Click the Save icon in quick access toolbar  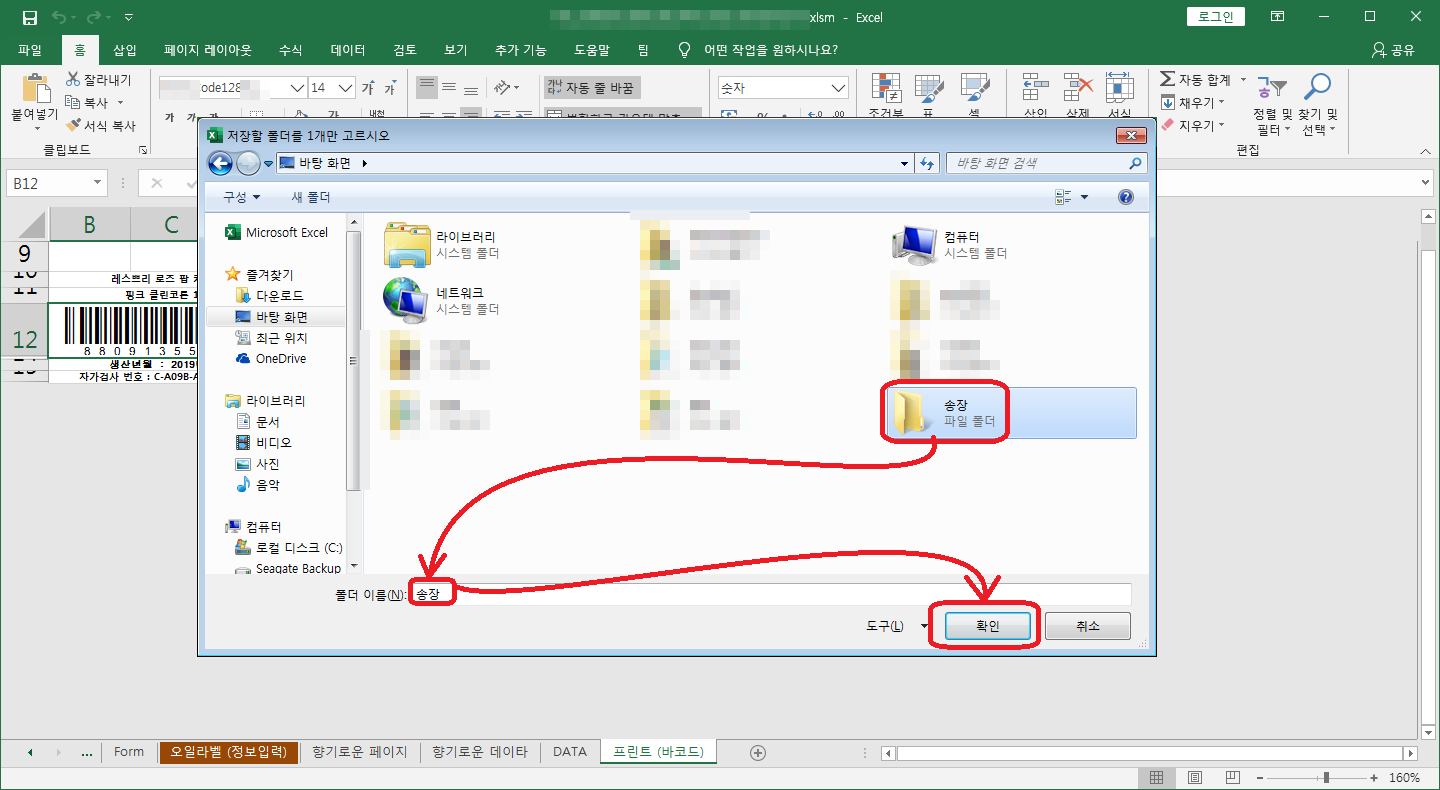tap(30, 17)
